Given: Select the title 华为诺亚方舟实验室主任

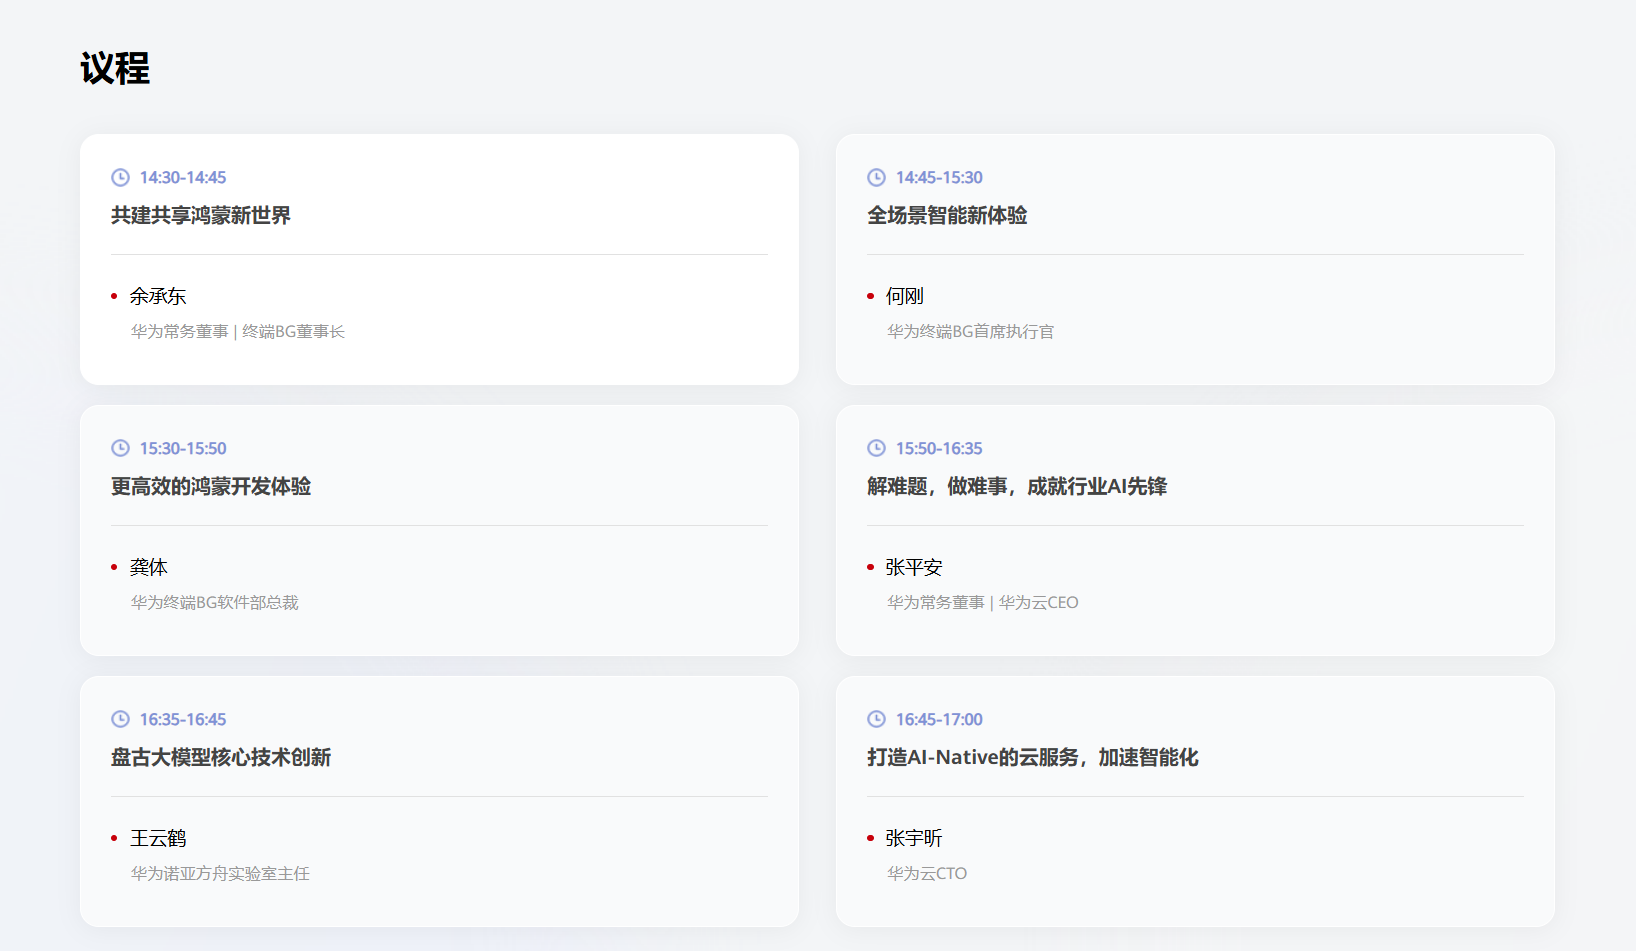Looking at the screenshot, I should pyautogui.click(x=220, y=873).
